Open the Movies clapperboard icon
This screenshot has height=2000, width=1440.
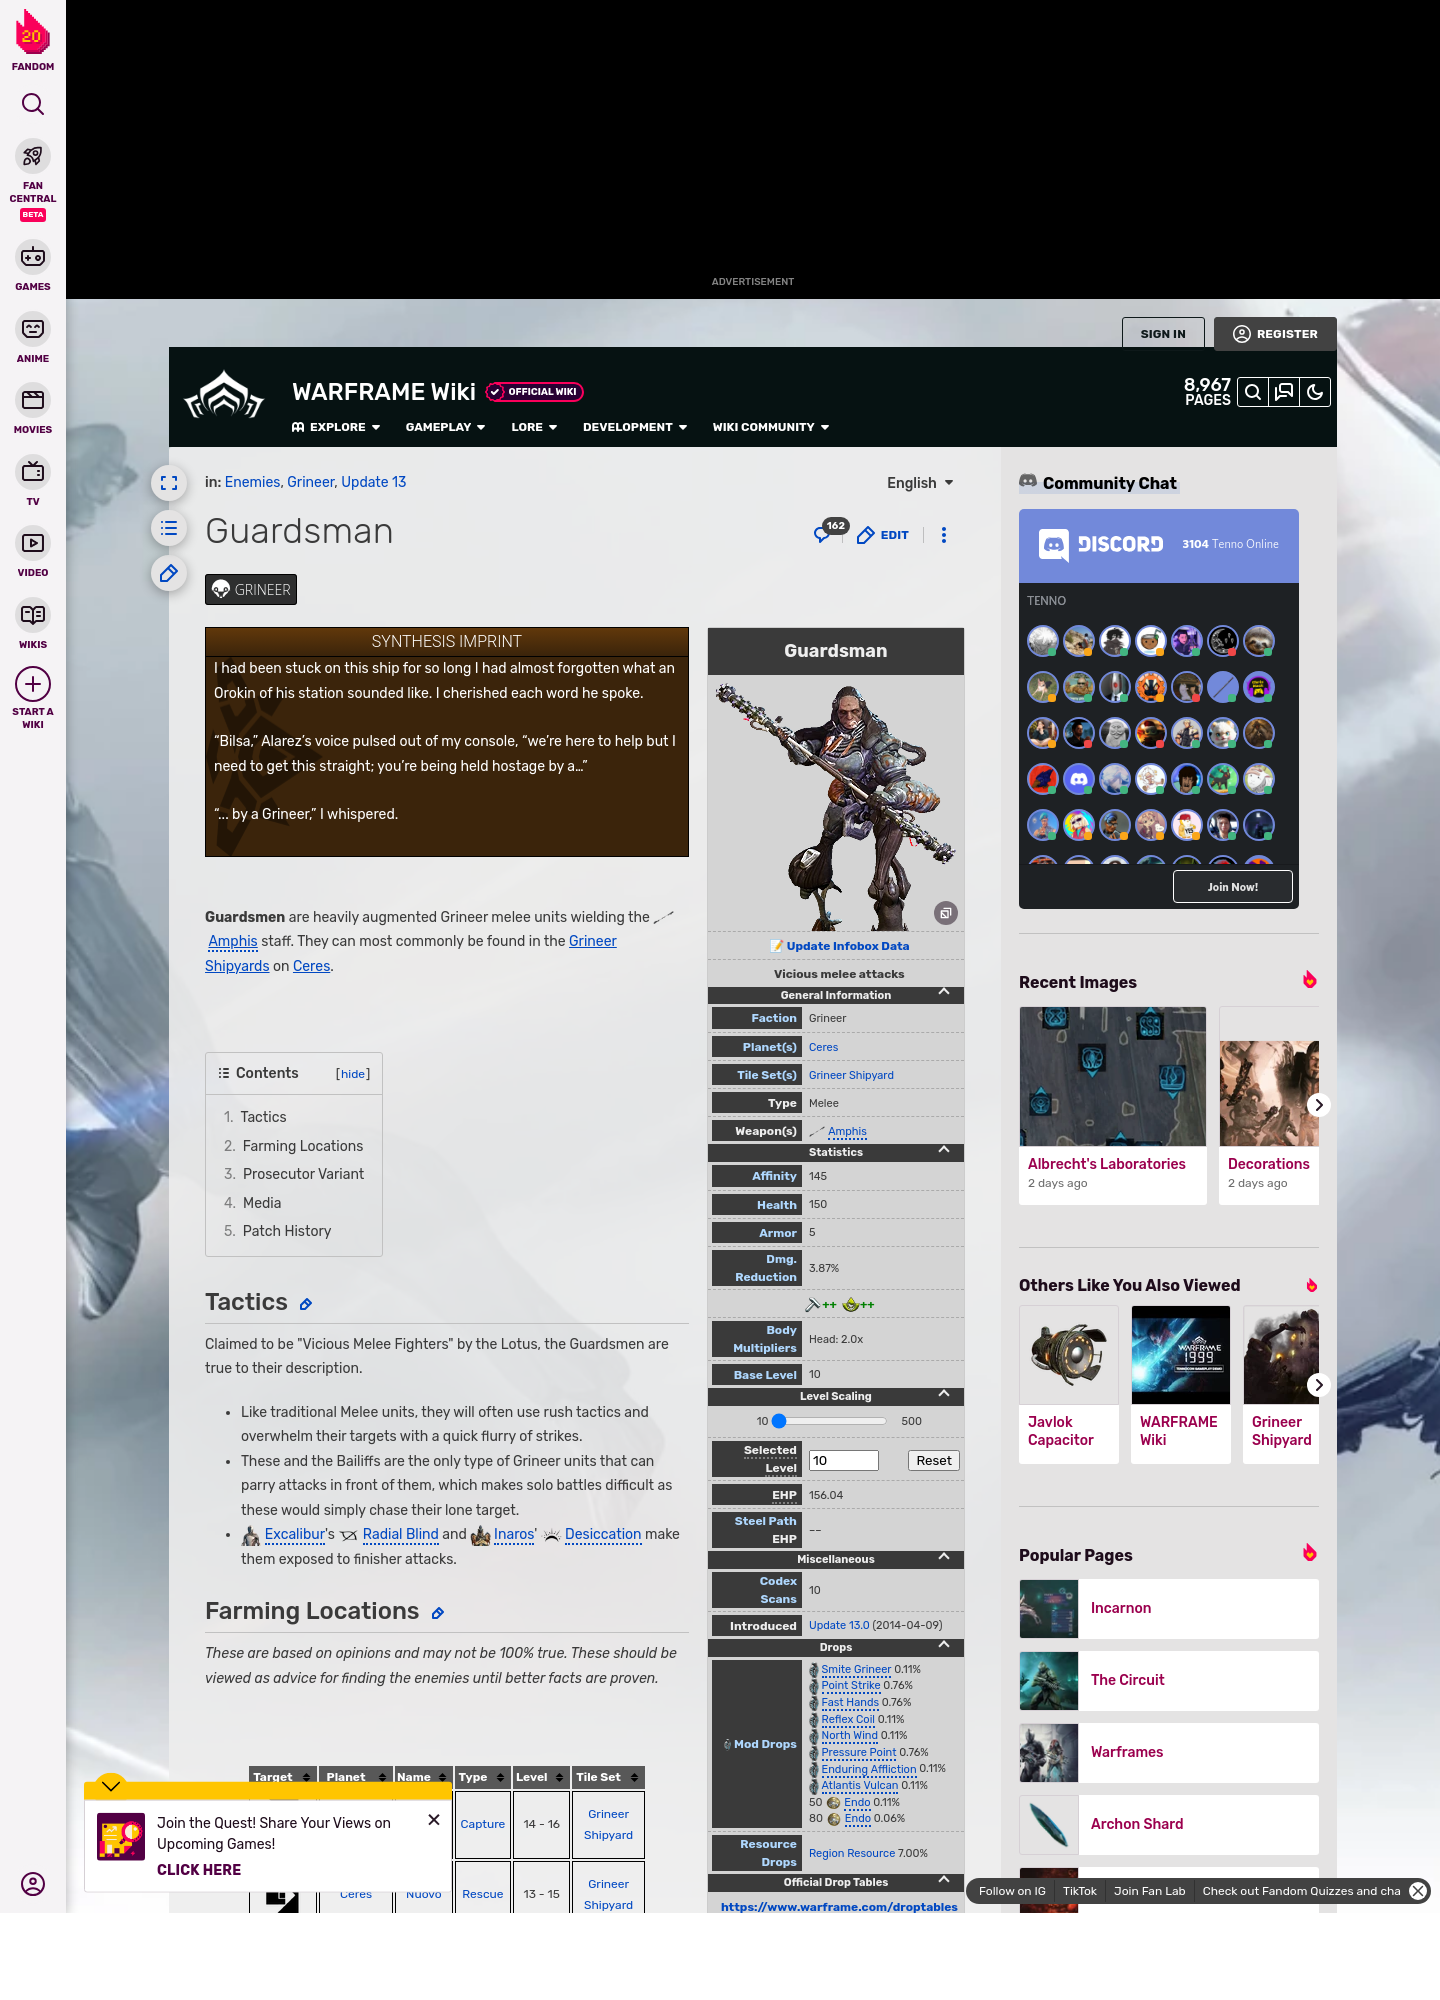tap(33, 400)
